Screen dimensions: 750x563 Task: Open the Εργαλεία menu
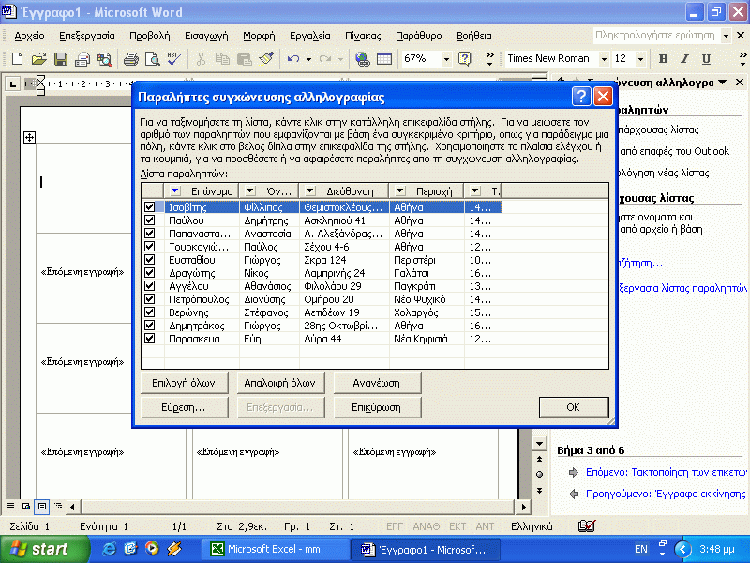click(310, 36)
